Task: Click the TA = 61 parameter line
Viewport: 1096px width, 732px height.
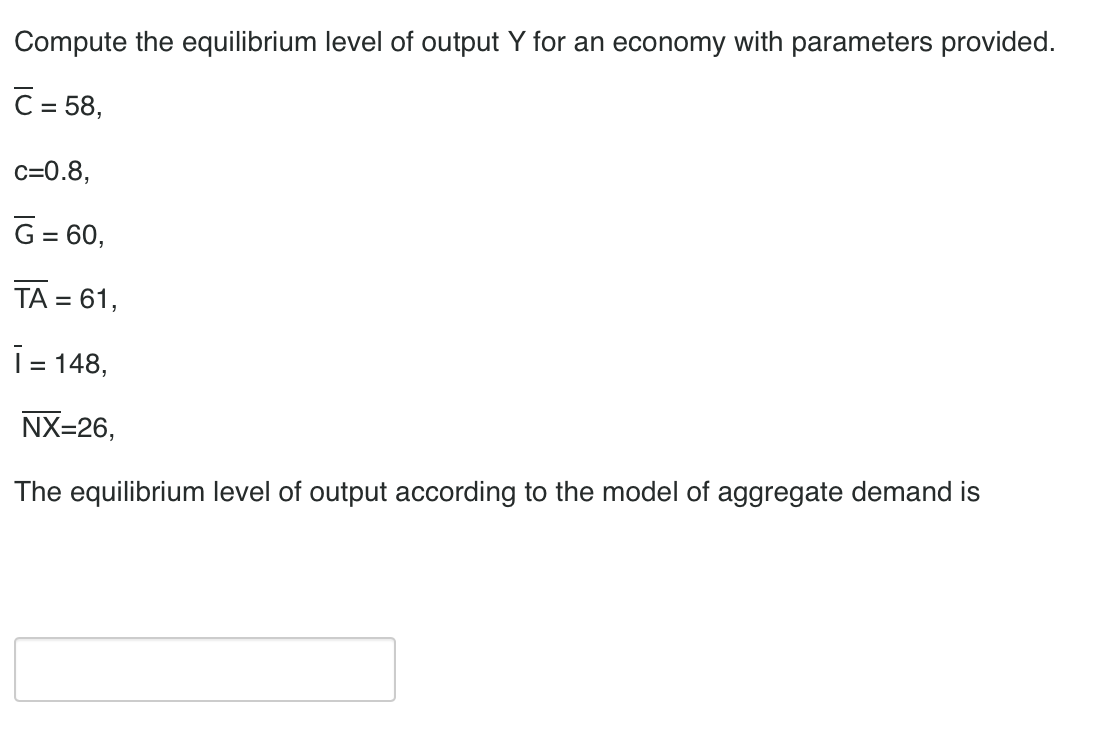Action: (x=64, y=299)
